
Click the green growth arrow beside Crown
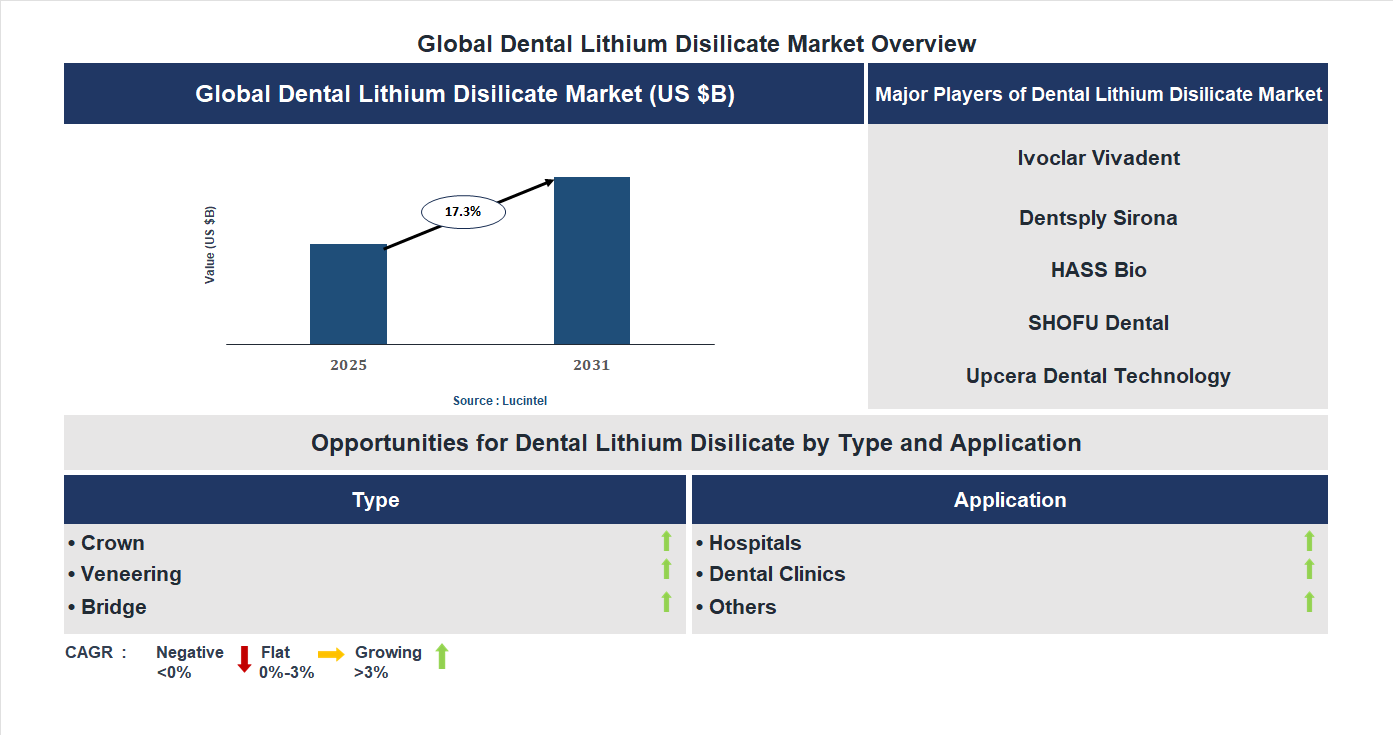click(x=666, y=542)
